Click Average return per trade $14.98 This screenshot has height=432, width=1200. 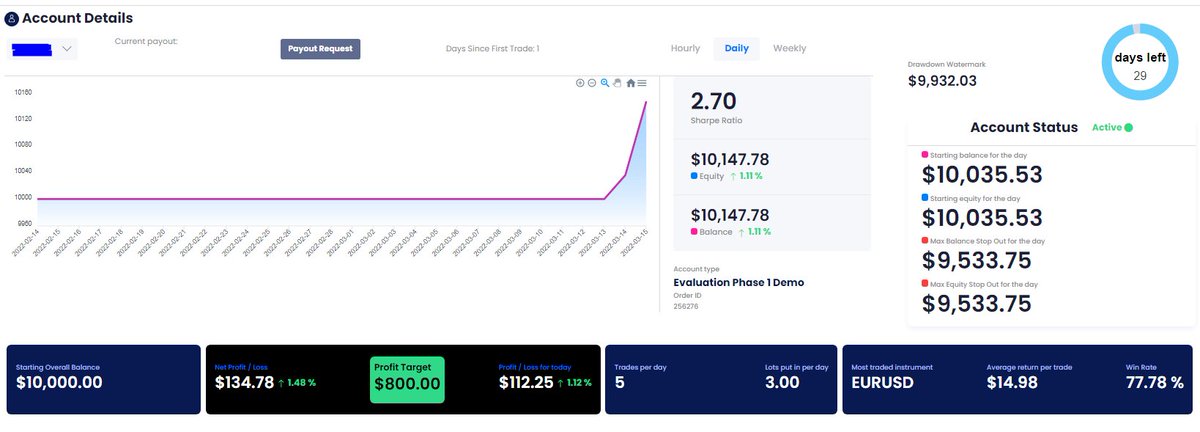click(x=1011, y=383)
